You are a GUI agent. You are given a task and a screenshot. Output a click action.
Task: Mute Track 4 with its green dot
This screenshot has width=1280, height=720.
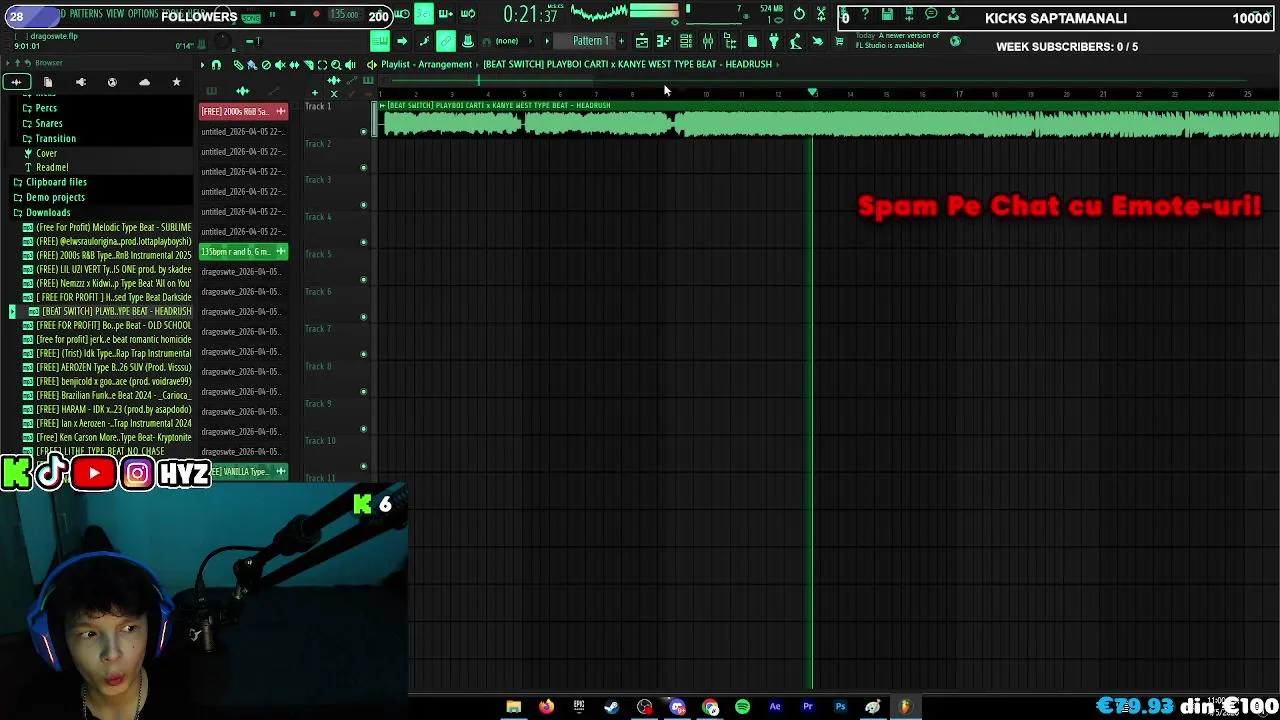(x=363, y=242)
